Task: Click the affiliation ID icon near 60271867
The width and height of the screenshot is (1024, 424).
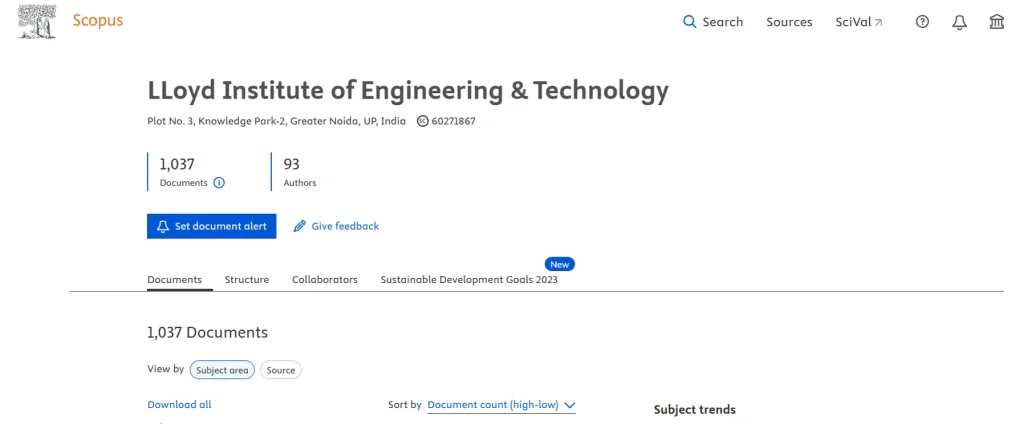Action: (422, 121)
